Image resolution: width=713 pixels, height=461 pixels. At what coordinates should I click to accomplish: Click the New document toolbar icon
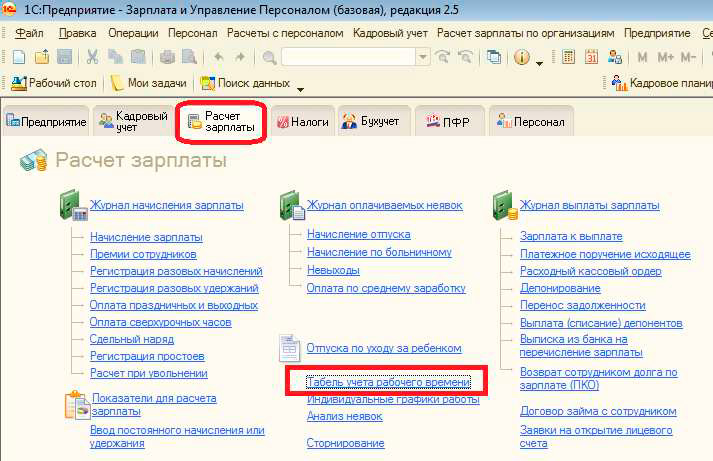(x=19, y=57)
